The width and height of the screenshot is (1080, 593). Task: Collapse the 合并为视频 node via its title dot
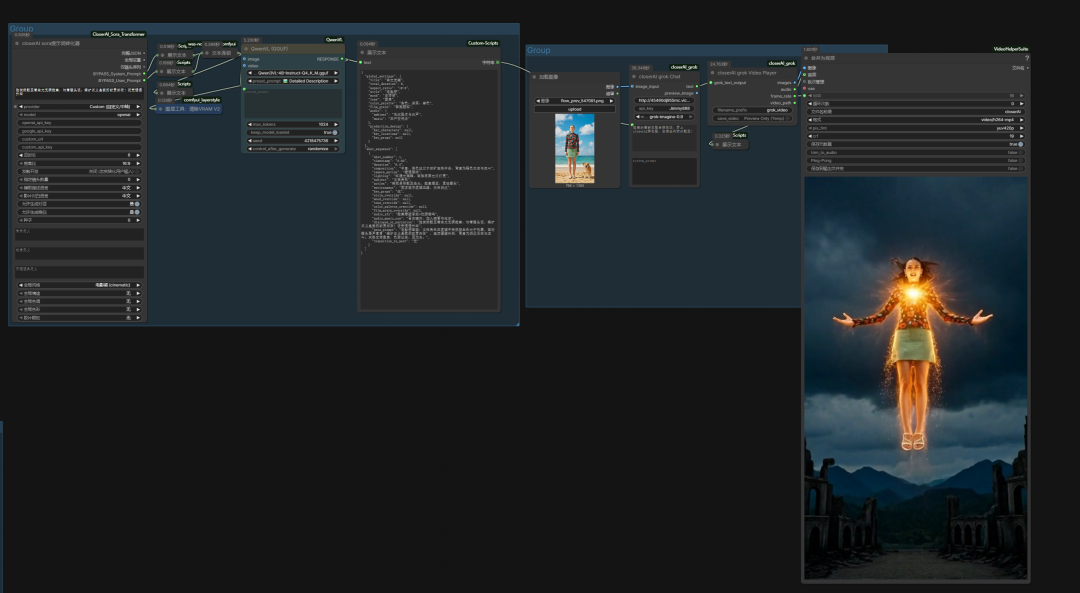coord(807,58)
